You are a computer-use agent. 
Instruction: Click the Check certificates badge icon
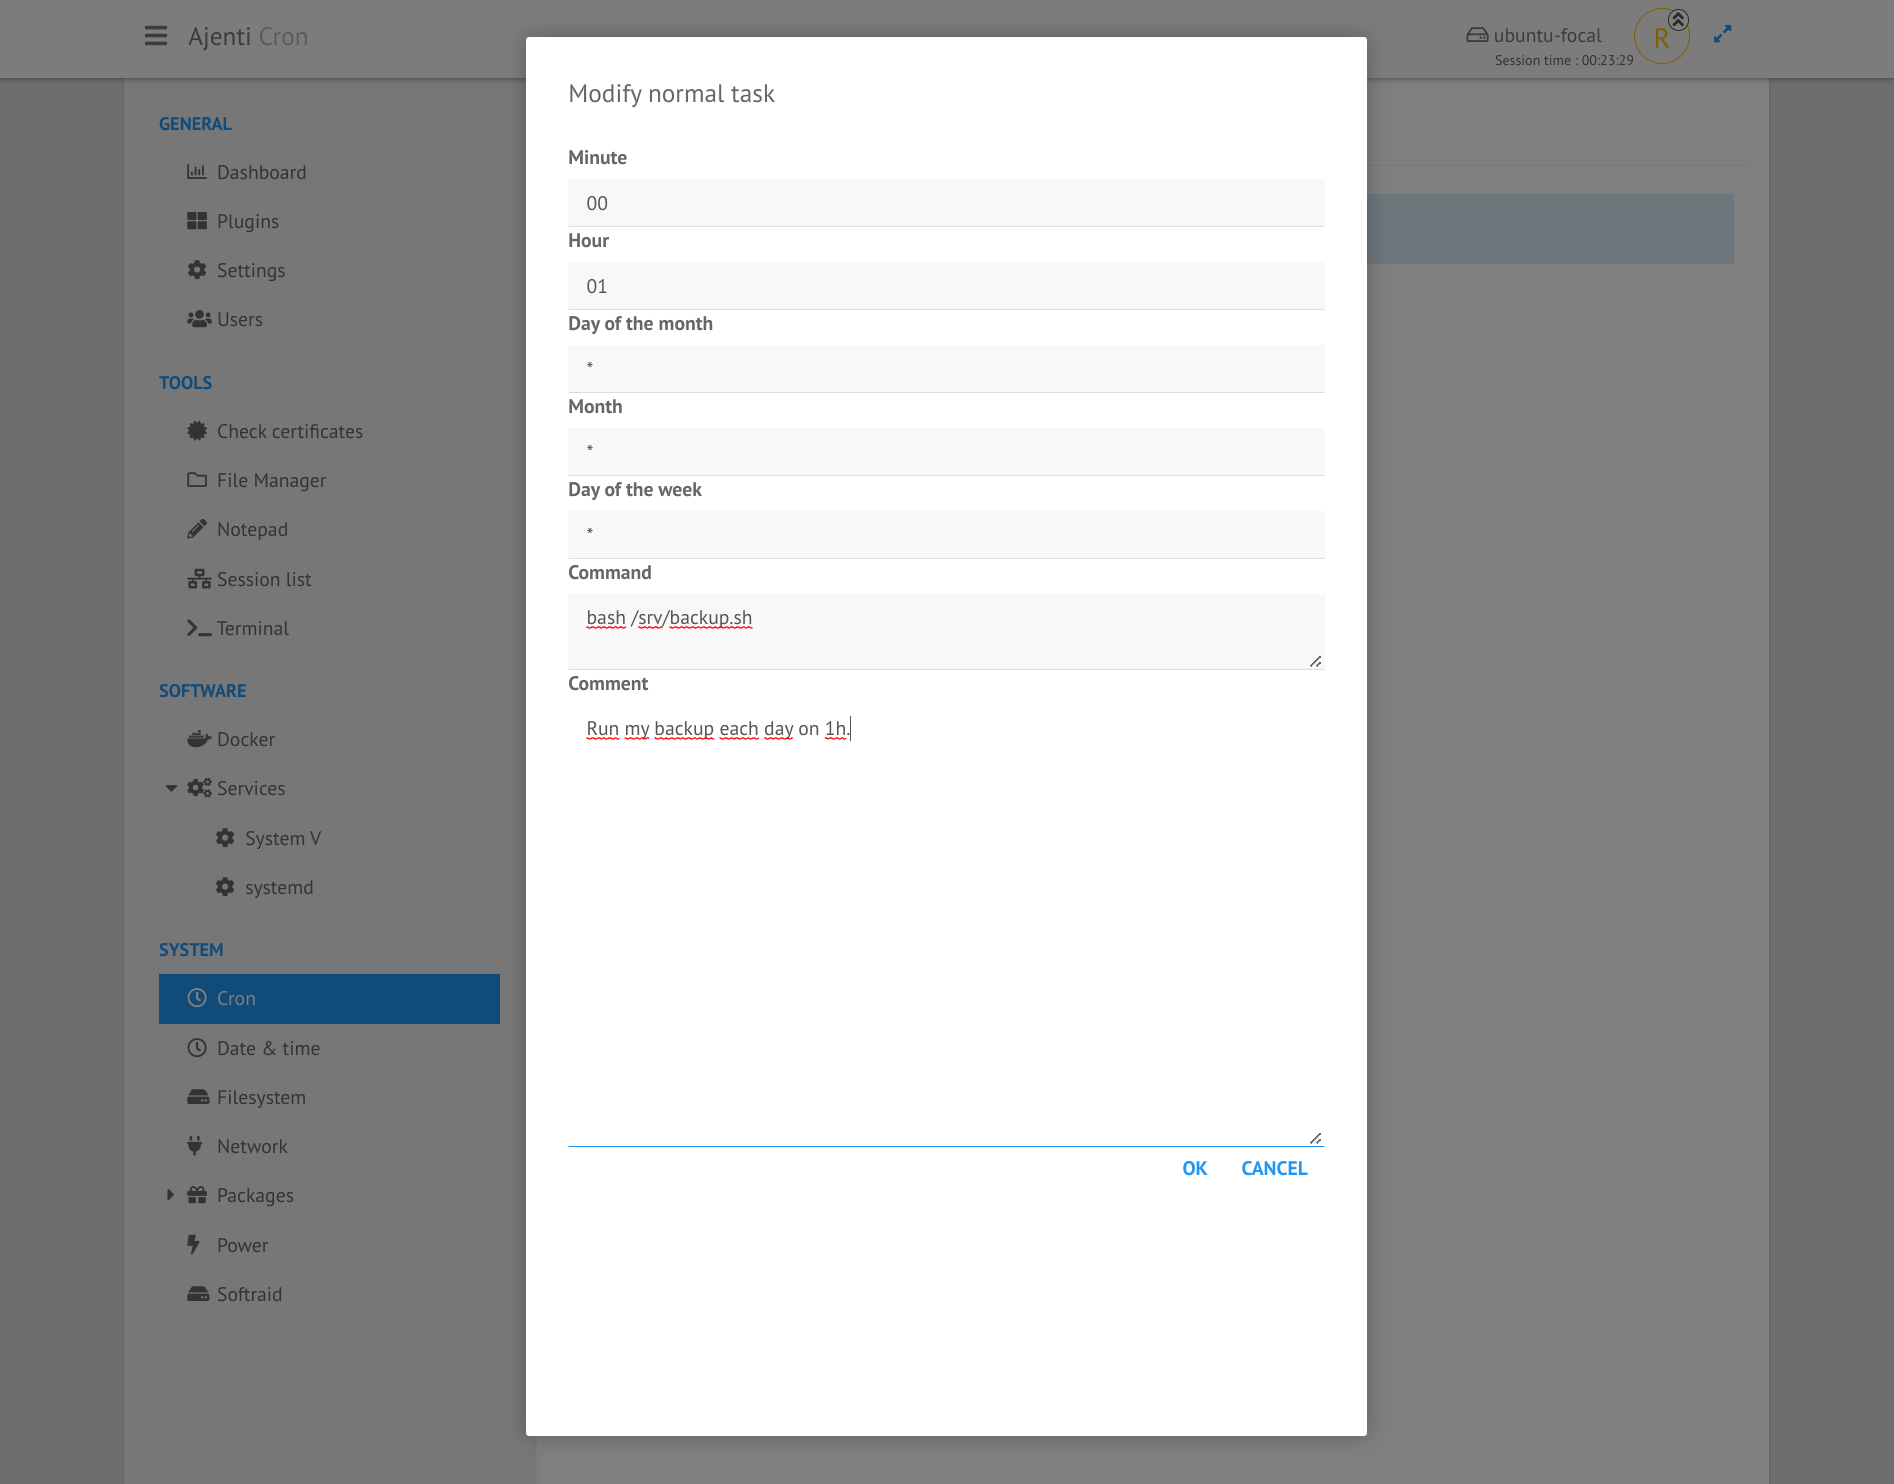tap(197, 432)
